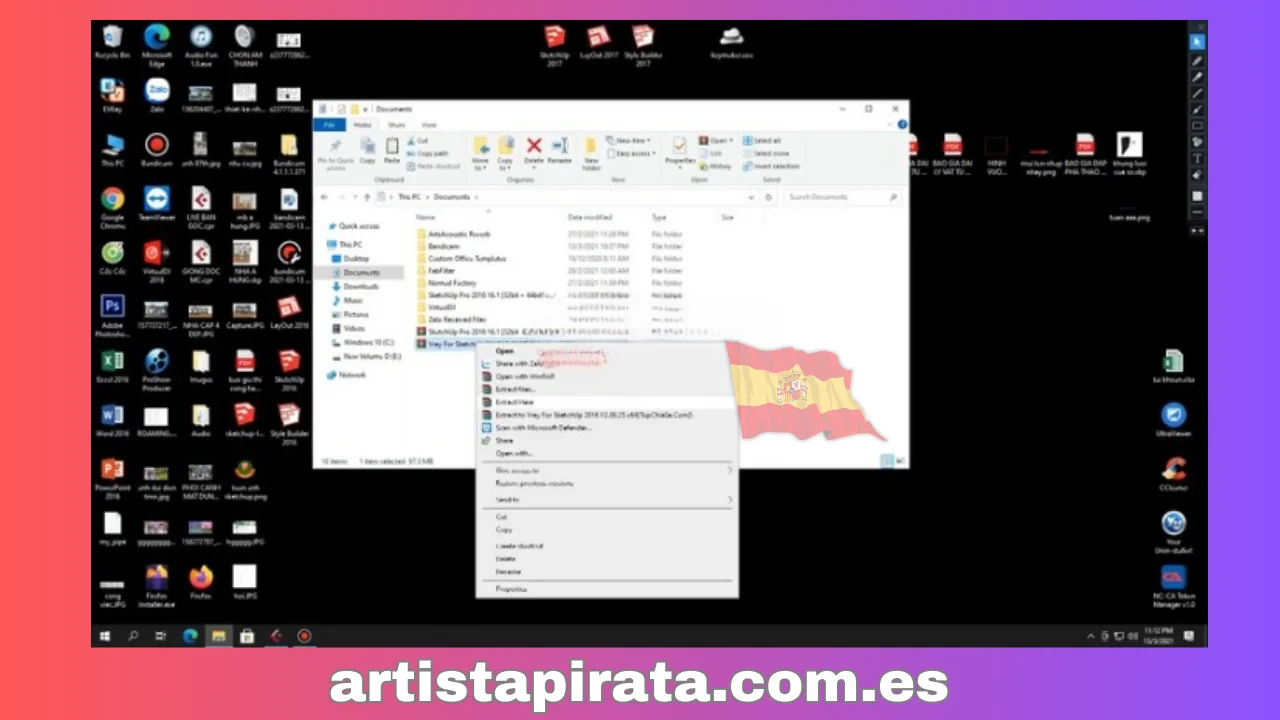Open Zalo desktop icon

pos(157,96)
